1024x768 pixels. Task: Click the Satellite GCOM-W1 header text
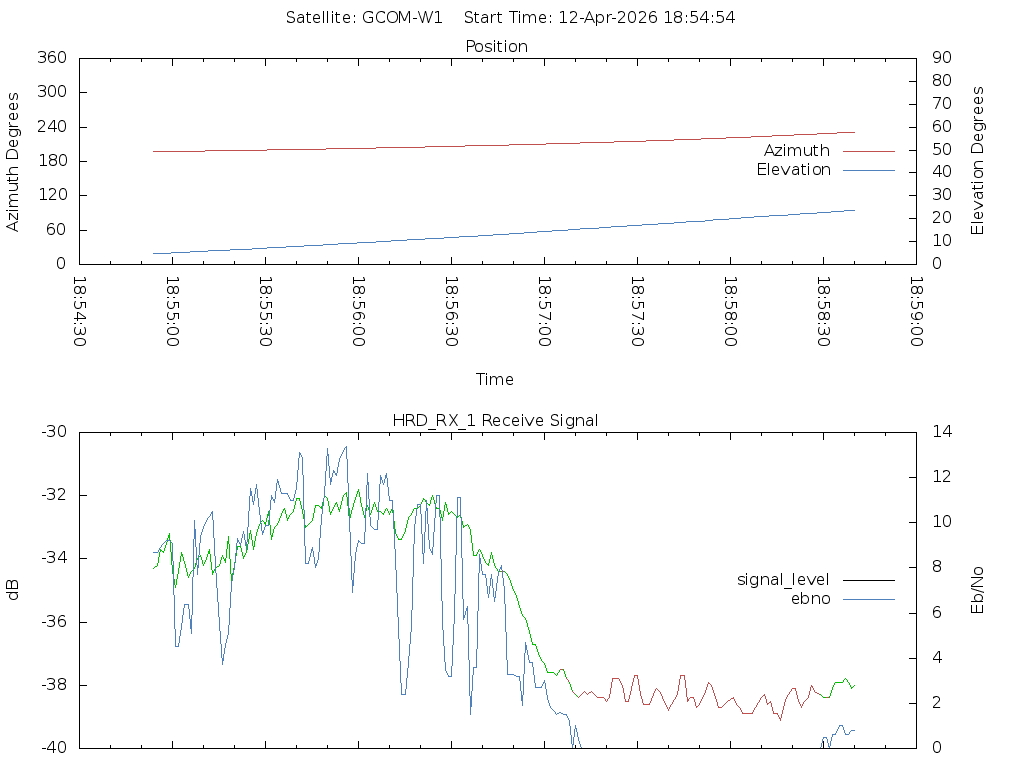pos(364,17)
